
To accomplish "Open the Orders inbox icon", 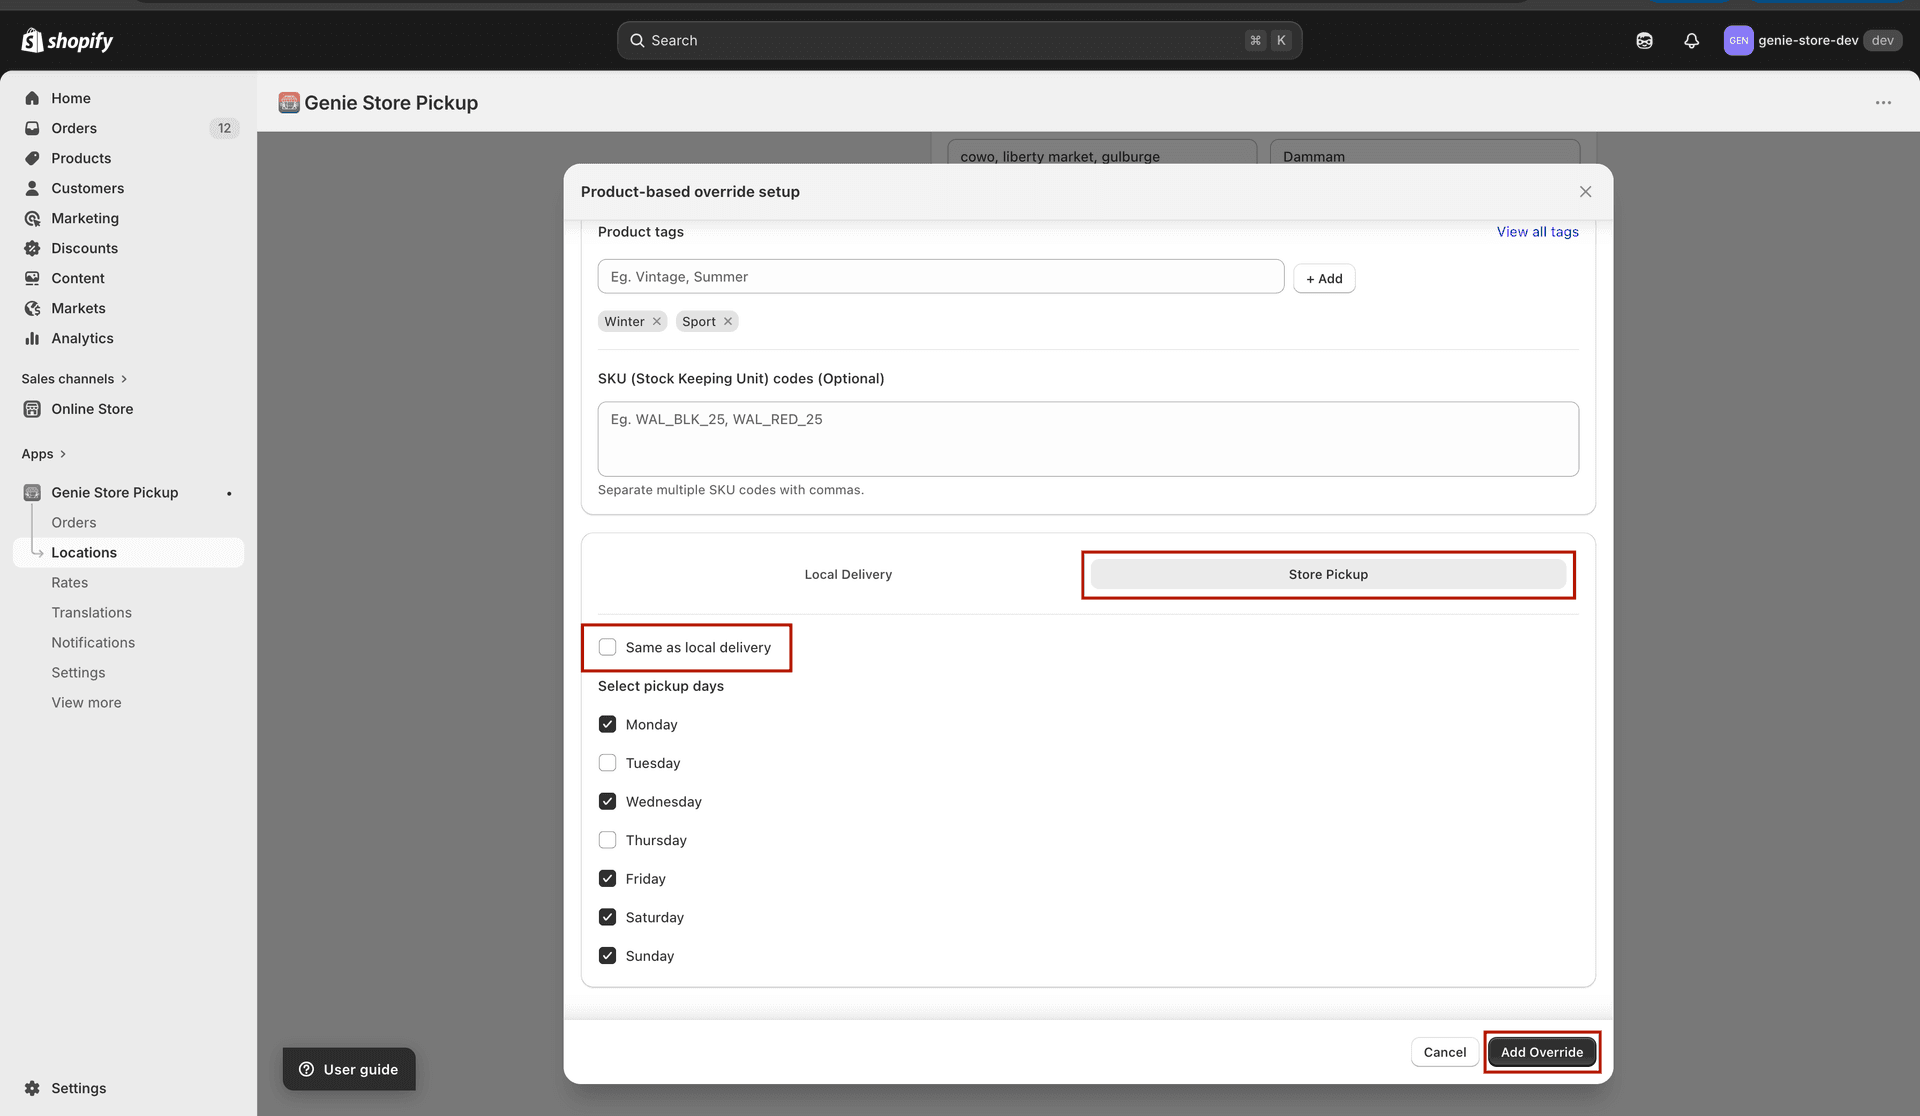I will point(32,128).
